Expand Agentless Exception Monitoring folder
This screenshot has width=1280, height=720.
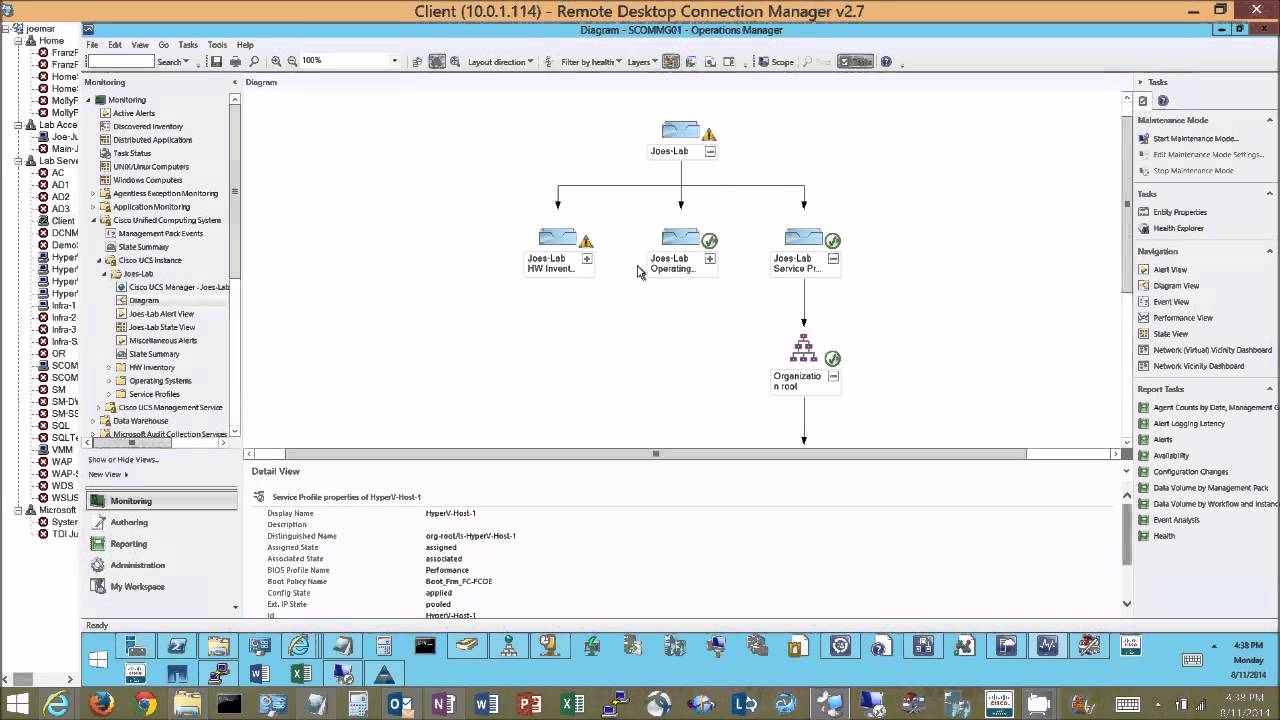[94, 194]
